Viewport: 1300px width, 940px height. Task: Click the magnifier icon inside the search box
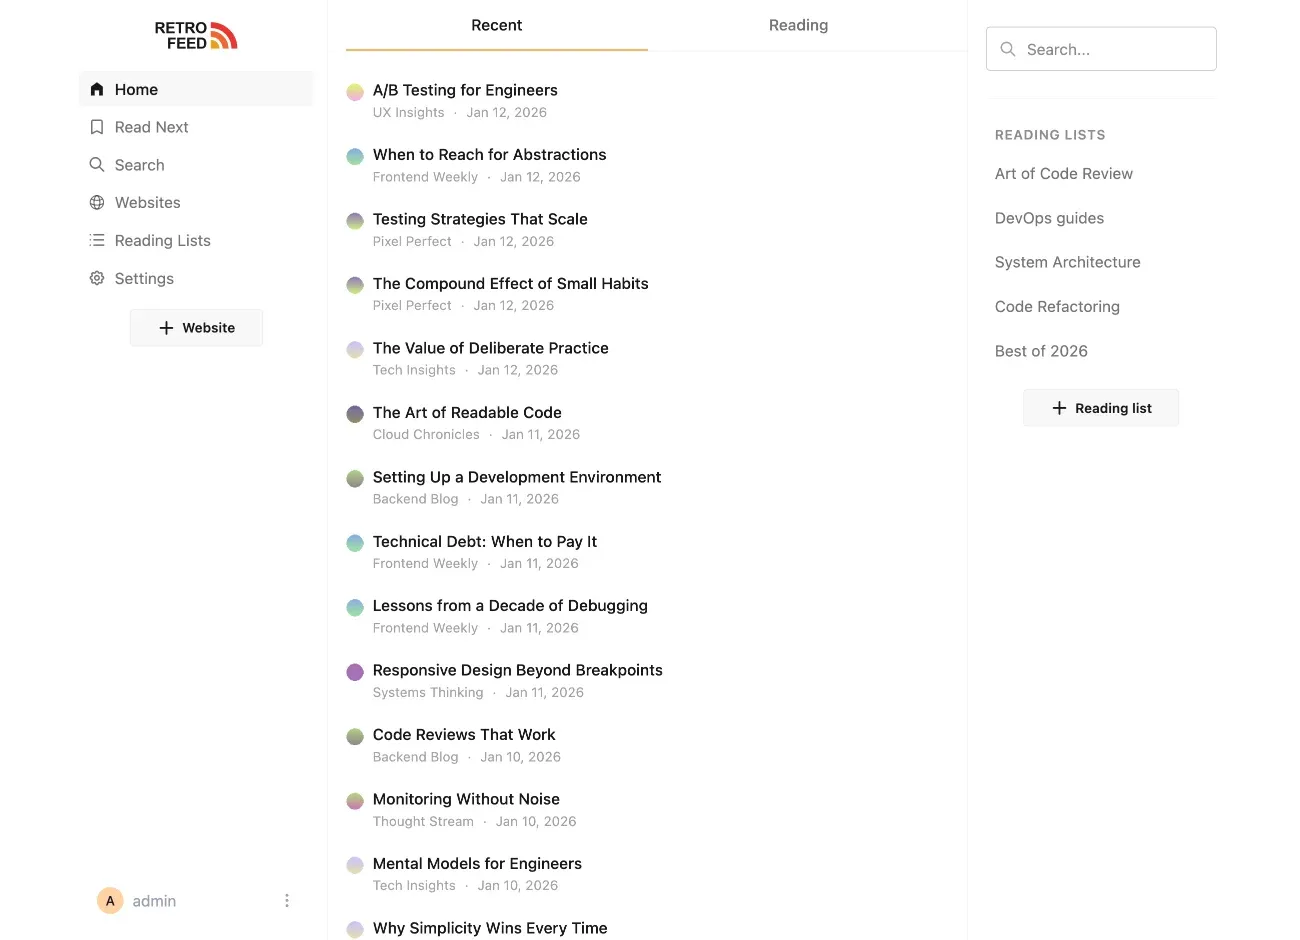pyautogui.click(x=1007, y=48)
